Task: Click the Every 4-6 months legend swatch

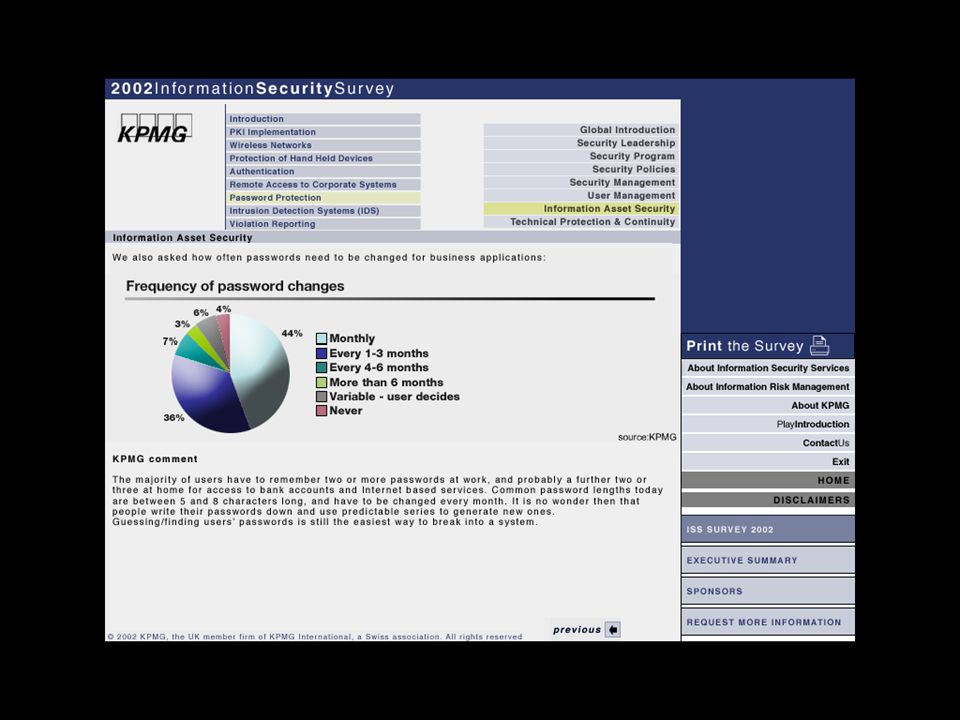Action: 321,367
